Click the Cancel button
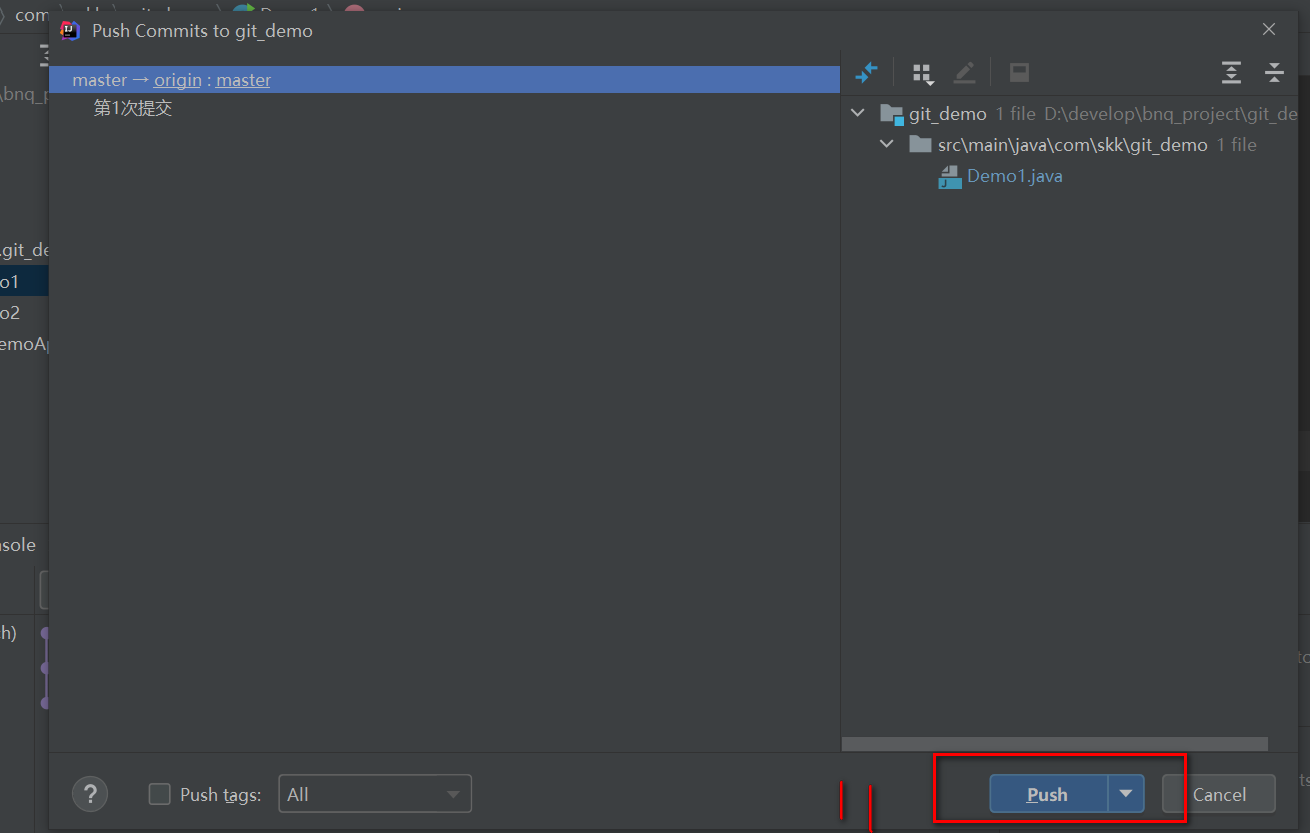The width and height of the screenshot is (1310, 833). point(1219,794)
